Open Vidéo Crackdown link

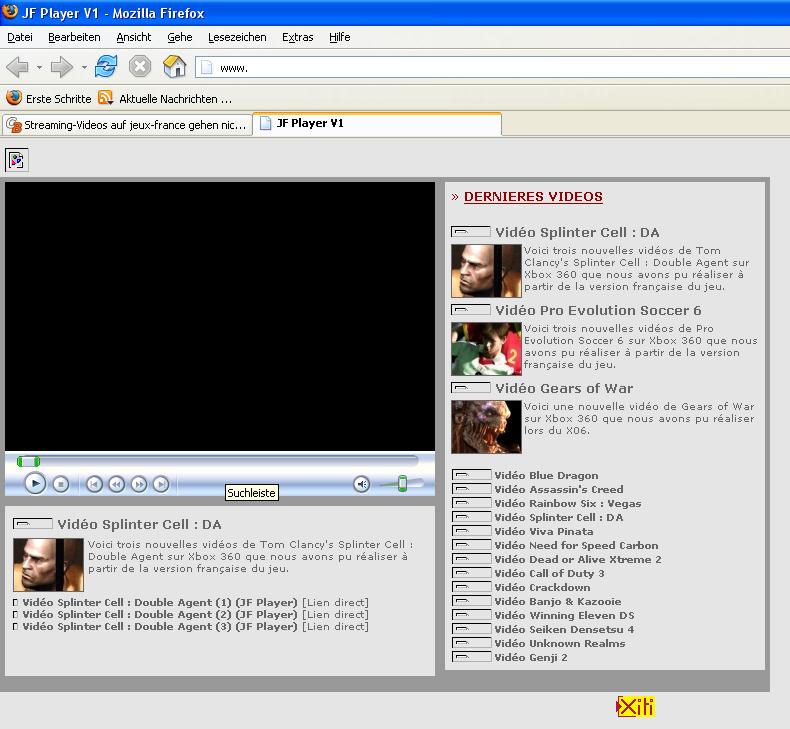coord(542,587)
